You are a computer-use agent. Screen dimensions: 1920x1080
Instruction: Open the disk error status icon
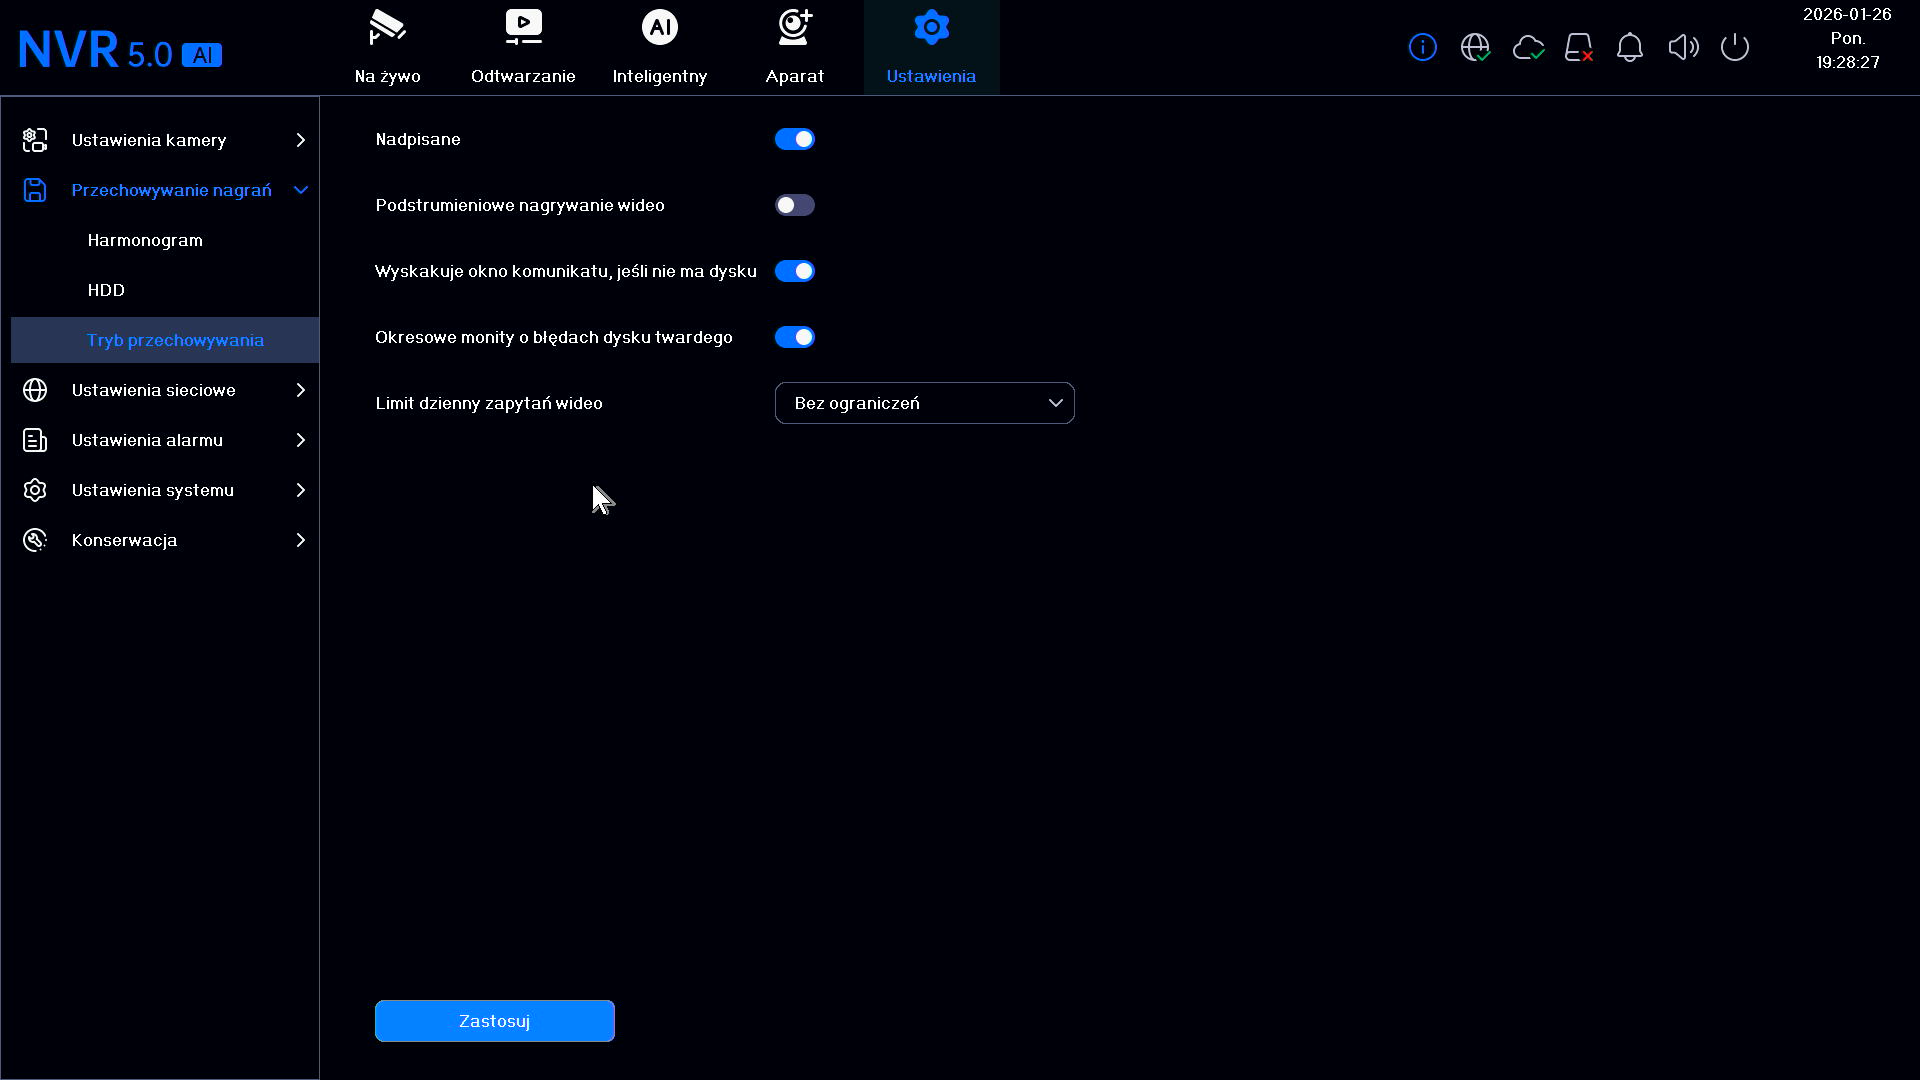coord(1579,47)
